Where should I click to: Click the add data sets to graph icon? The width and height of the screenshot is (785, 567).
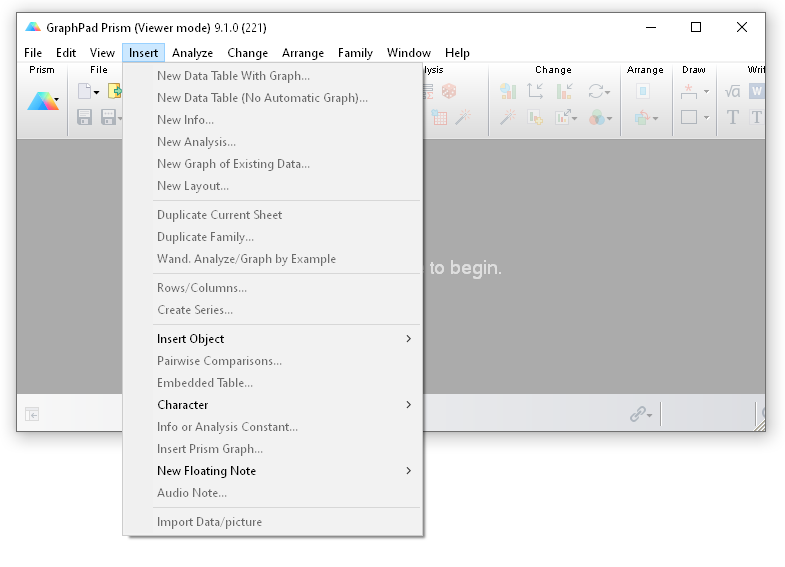[535, 118]
